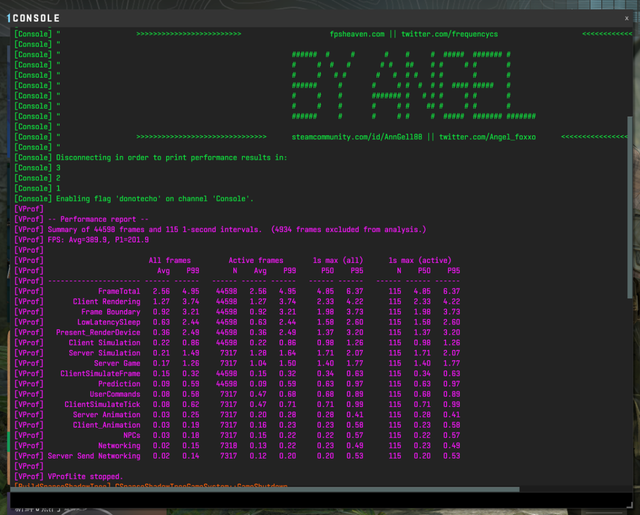Viewport: 640px width, 515px height.
Task: Select the Server Simulation row label
Action: 104,353
